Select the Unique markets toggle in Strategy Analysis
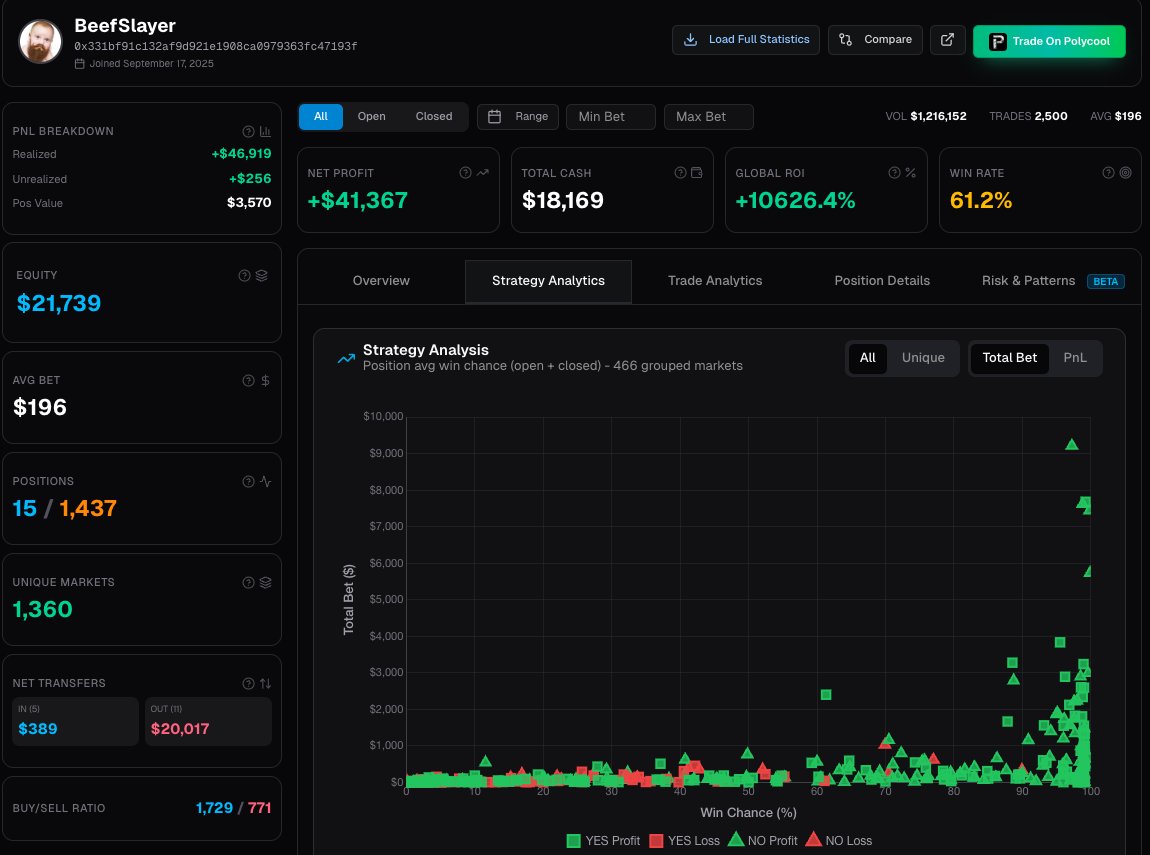Image resolution: width=1150 pixels, height=855 pixels. (x=922, y=357)
